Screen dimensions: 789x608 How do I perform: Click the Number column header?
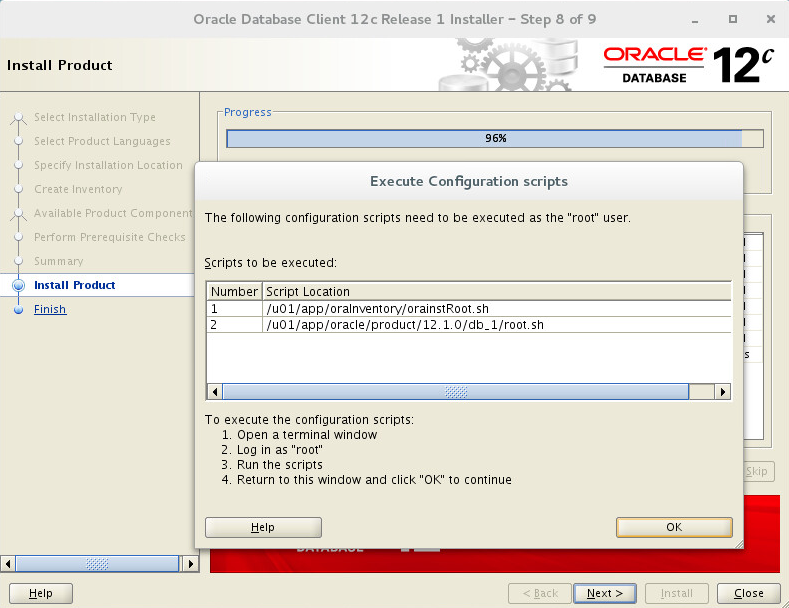(234, 291)
